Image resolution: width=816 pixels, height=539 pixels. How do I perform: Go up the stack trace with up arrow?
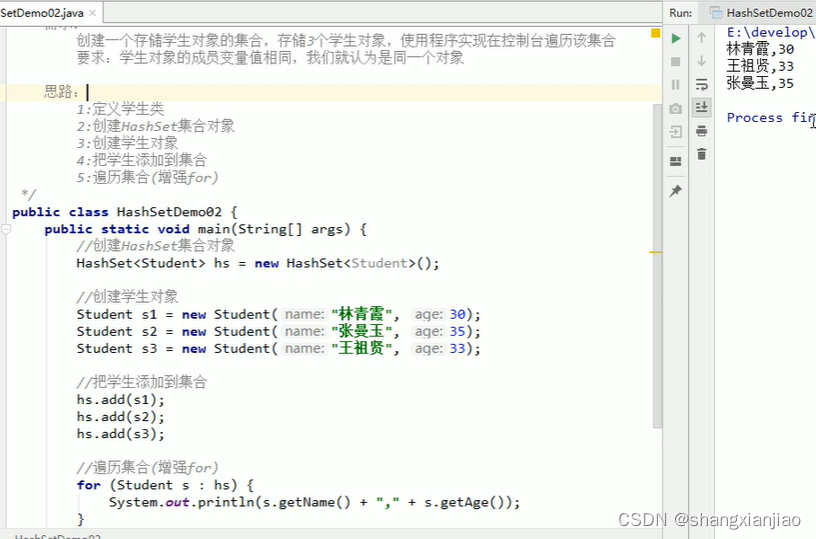702,38
